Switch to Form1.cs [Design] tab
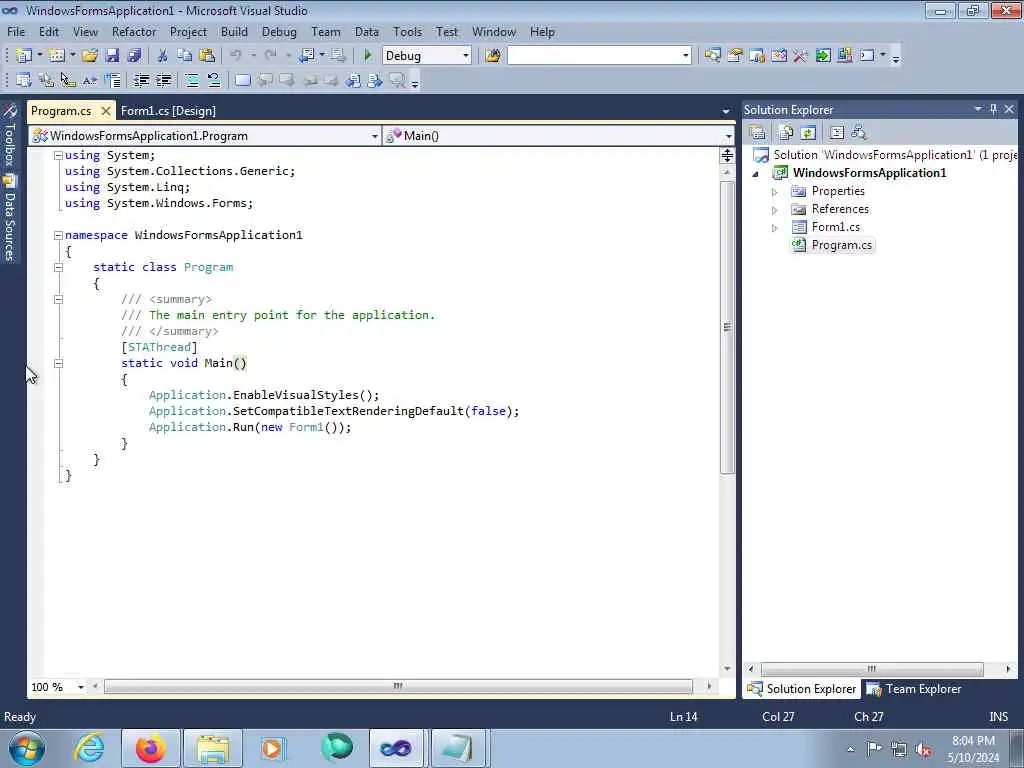The image size is (1024, 768). (168, 111)
